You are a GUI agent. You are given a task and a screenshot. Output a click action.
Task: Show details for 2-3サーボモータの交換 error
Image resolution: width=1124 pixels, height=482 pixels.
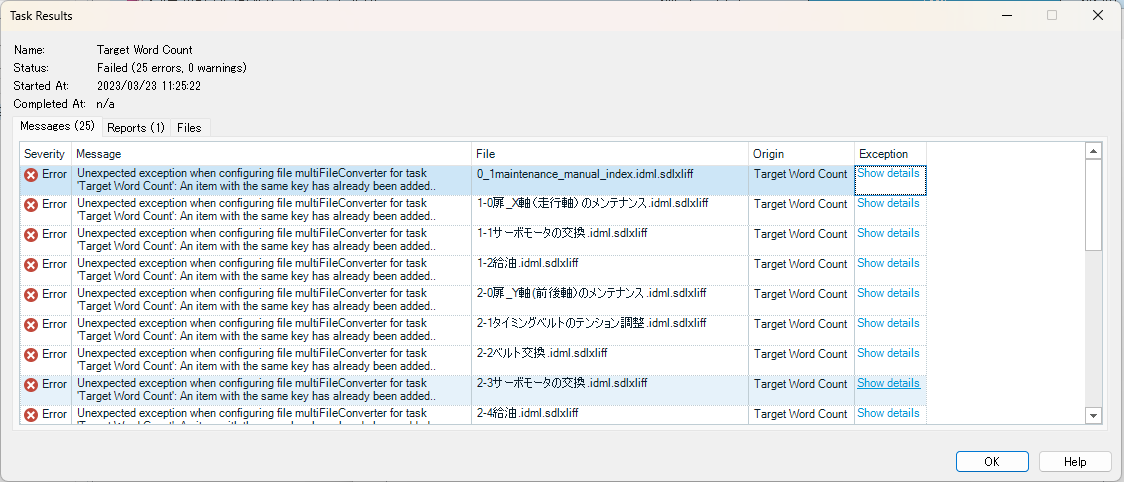tap(888, 383)
